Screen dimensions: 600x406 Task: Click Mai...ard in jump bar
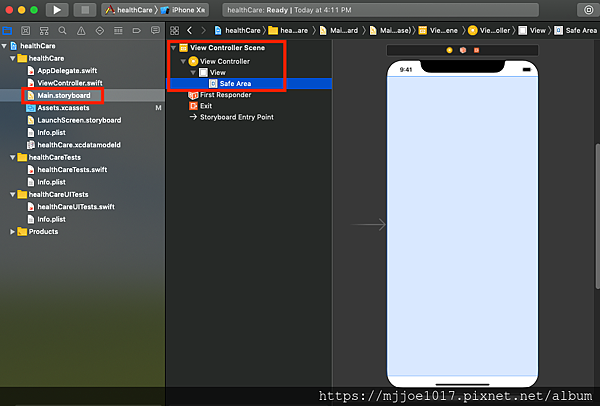point(339,31)
